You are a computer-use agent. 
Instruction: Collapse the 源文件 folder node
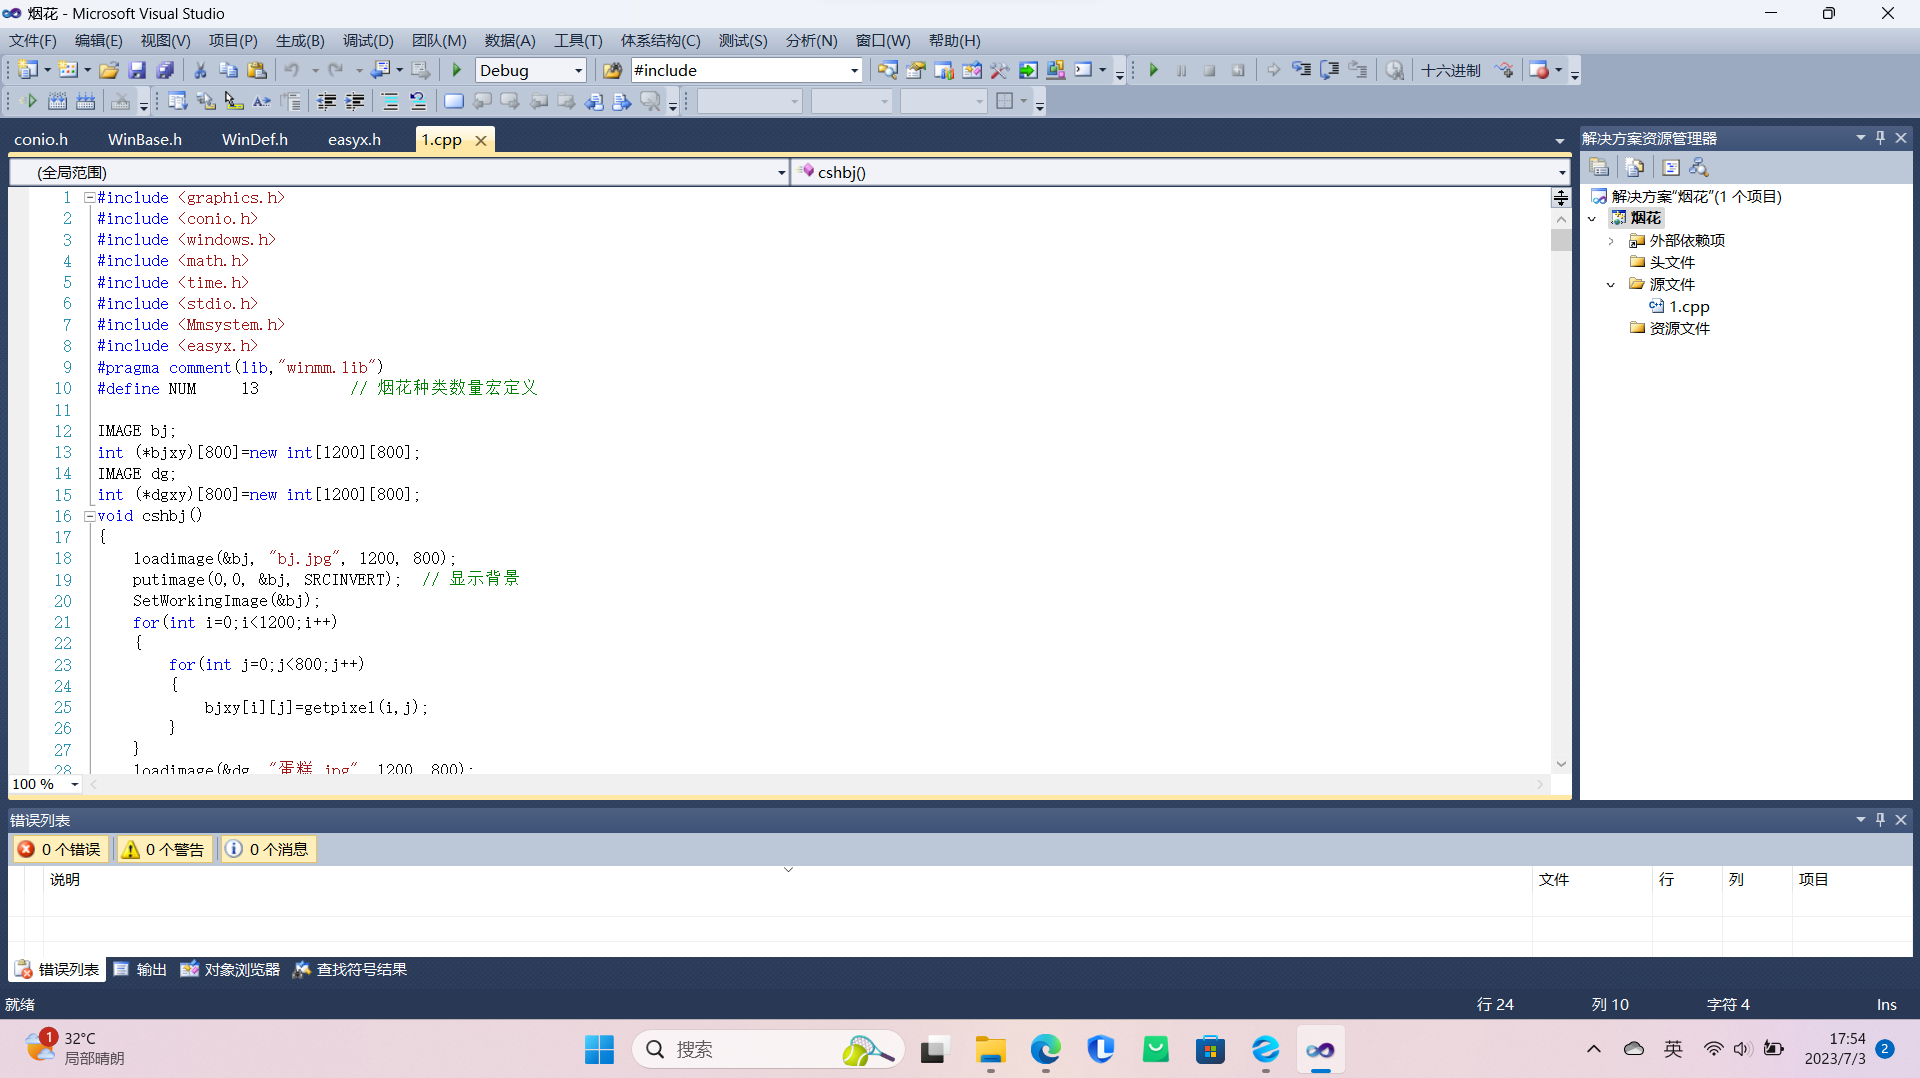[1611, 285]
